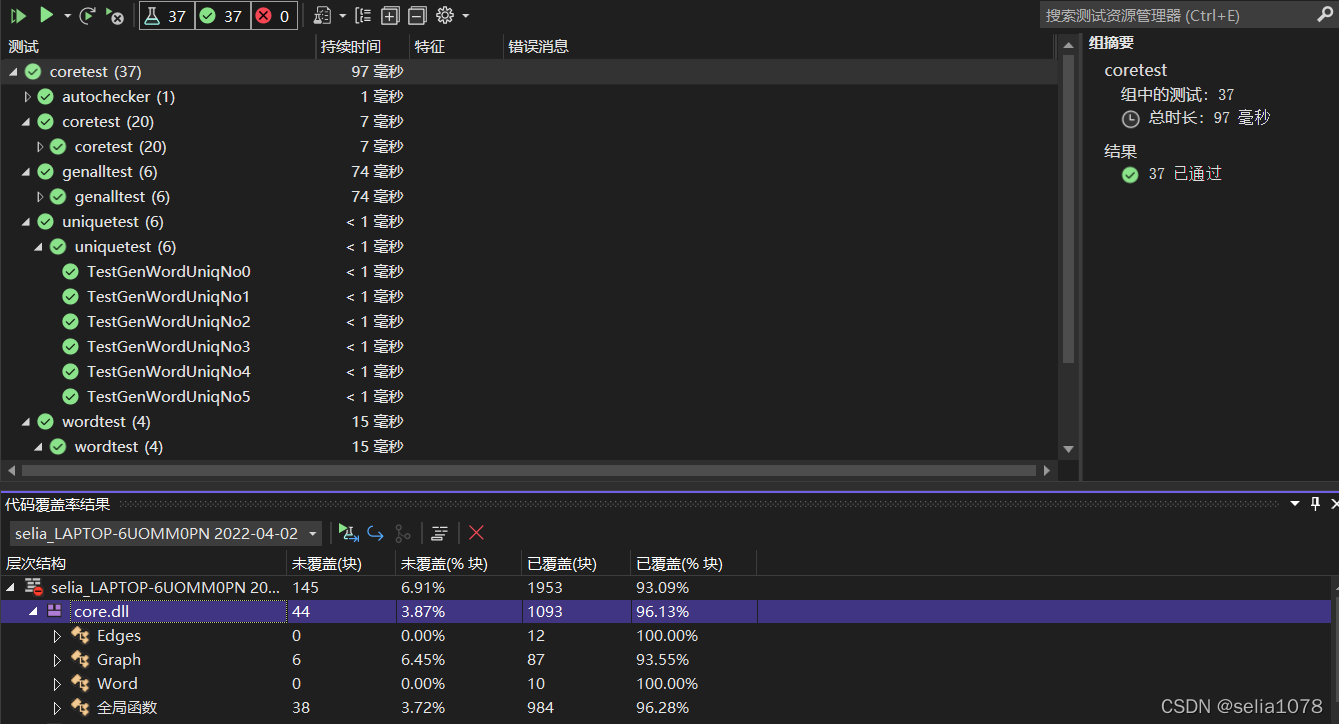Image resolution: width=1339 pixels, height=724 pixels.
Task: Sort by the 特征 column header
Action: tap(456, 46)
